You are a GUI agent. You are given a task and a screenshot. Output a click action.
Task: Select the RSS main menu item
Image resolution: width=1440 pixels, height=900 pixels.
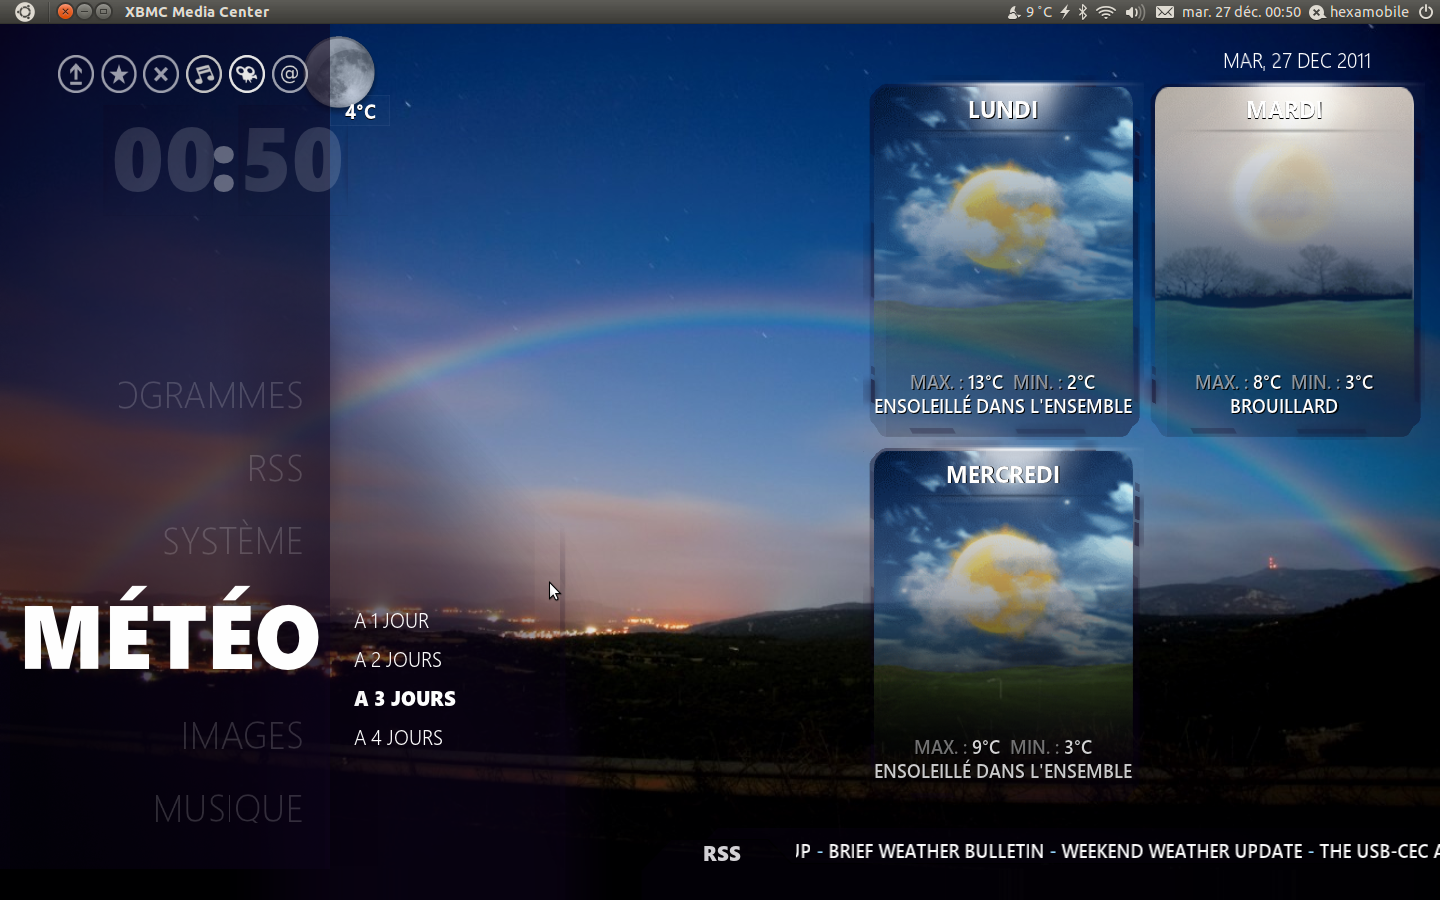[275, 468]
